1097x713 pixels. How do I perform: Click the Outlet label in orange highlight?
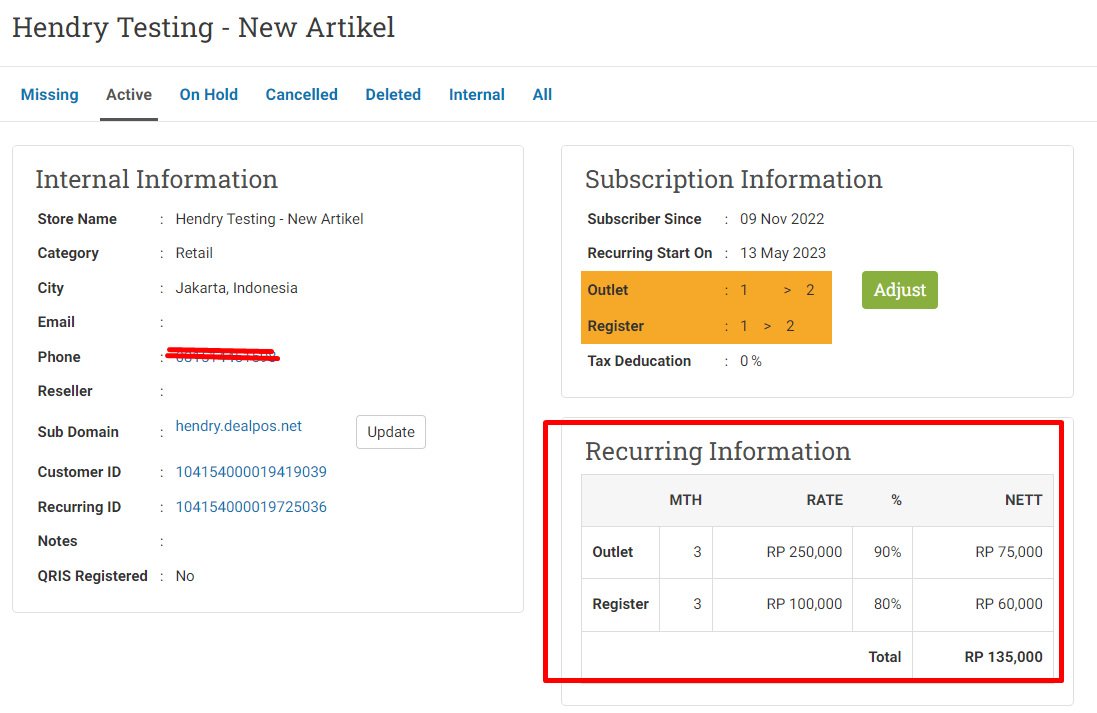click(608, 290)
